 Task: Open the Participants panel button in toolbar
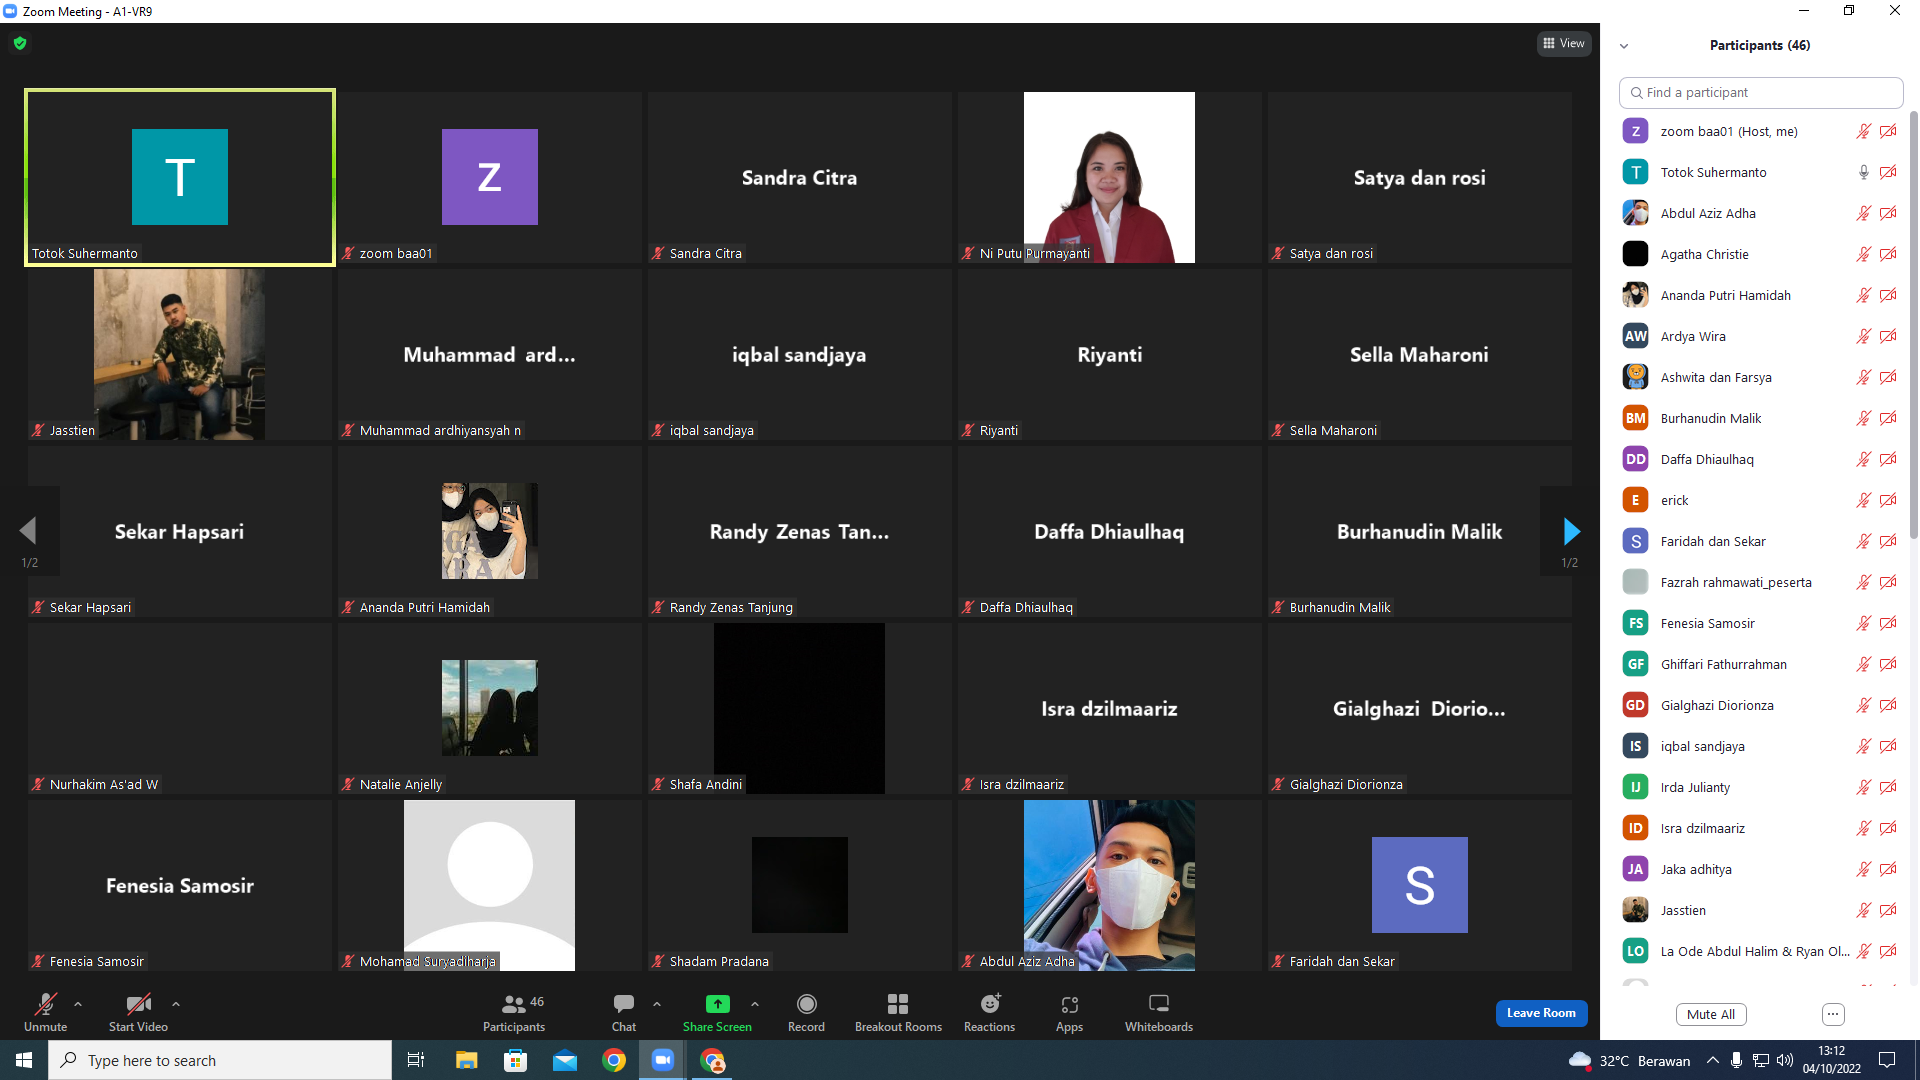click(x=514, y=1012)
